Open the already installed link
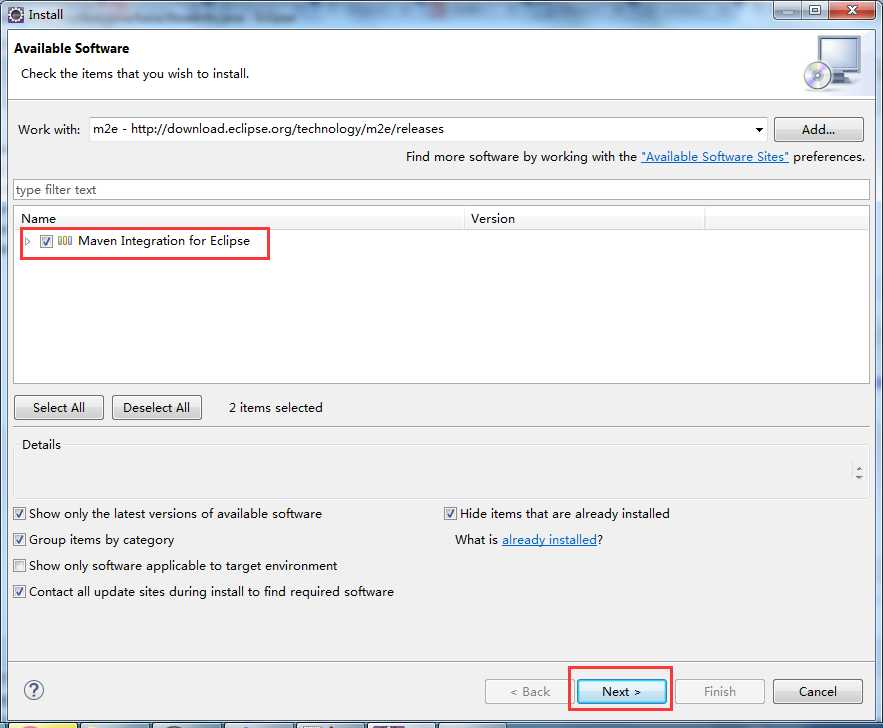 pyautogui.click(x=549, y=539)
